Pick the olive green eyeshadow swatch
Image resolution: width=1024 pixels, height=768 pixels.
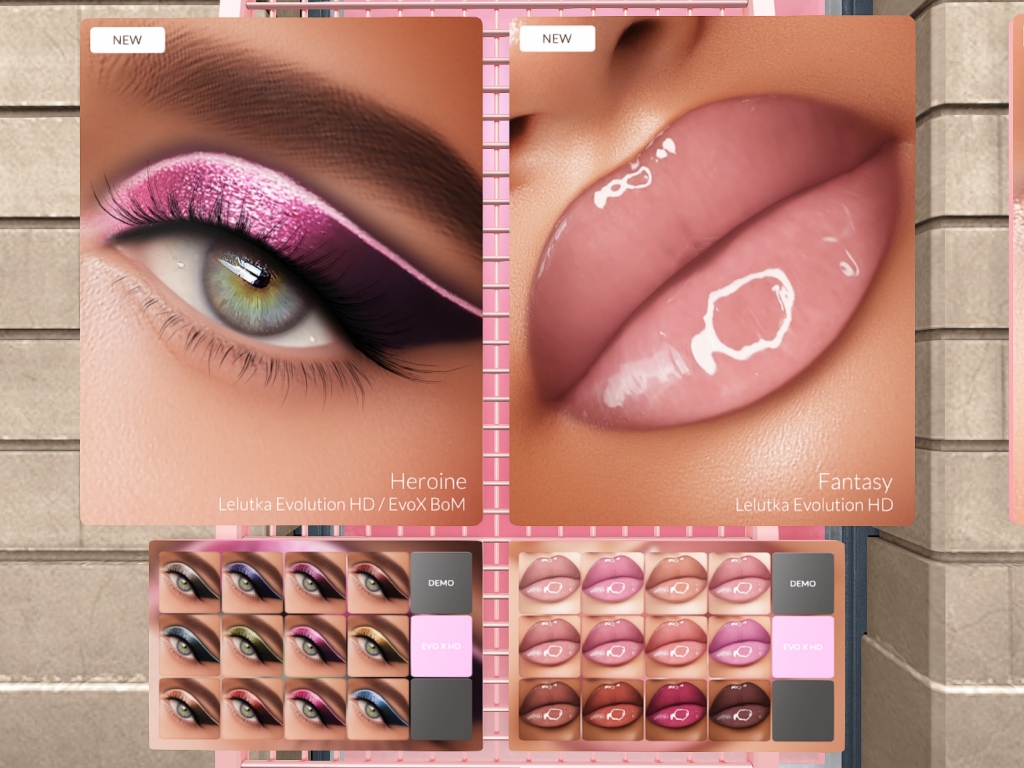(252, 646)
